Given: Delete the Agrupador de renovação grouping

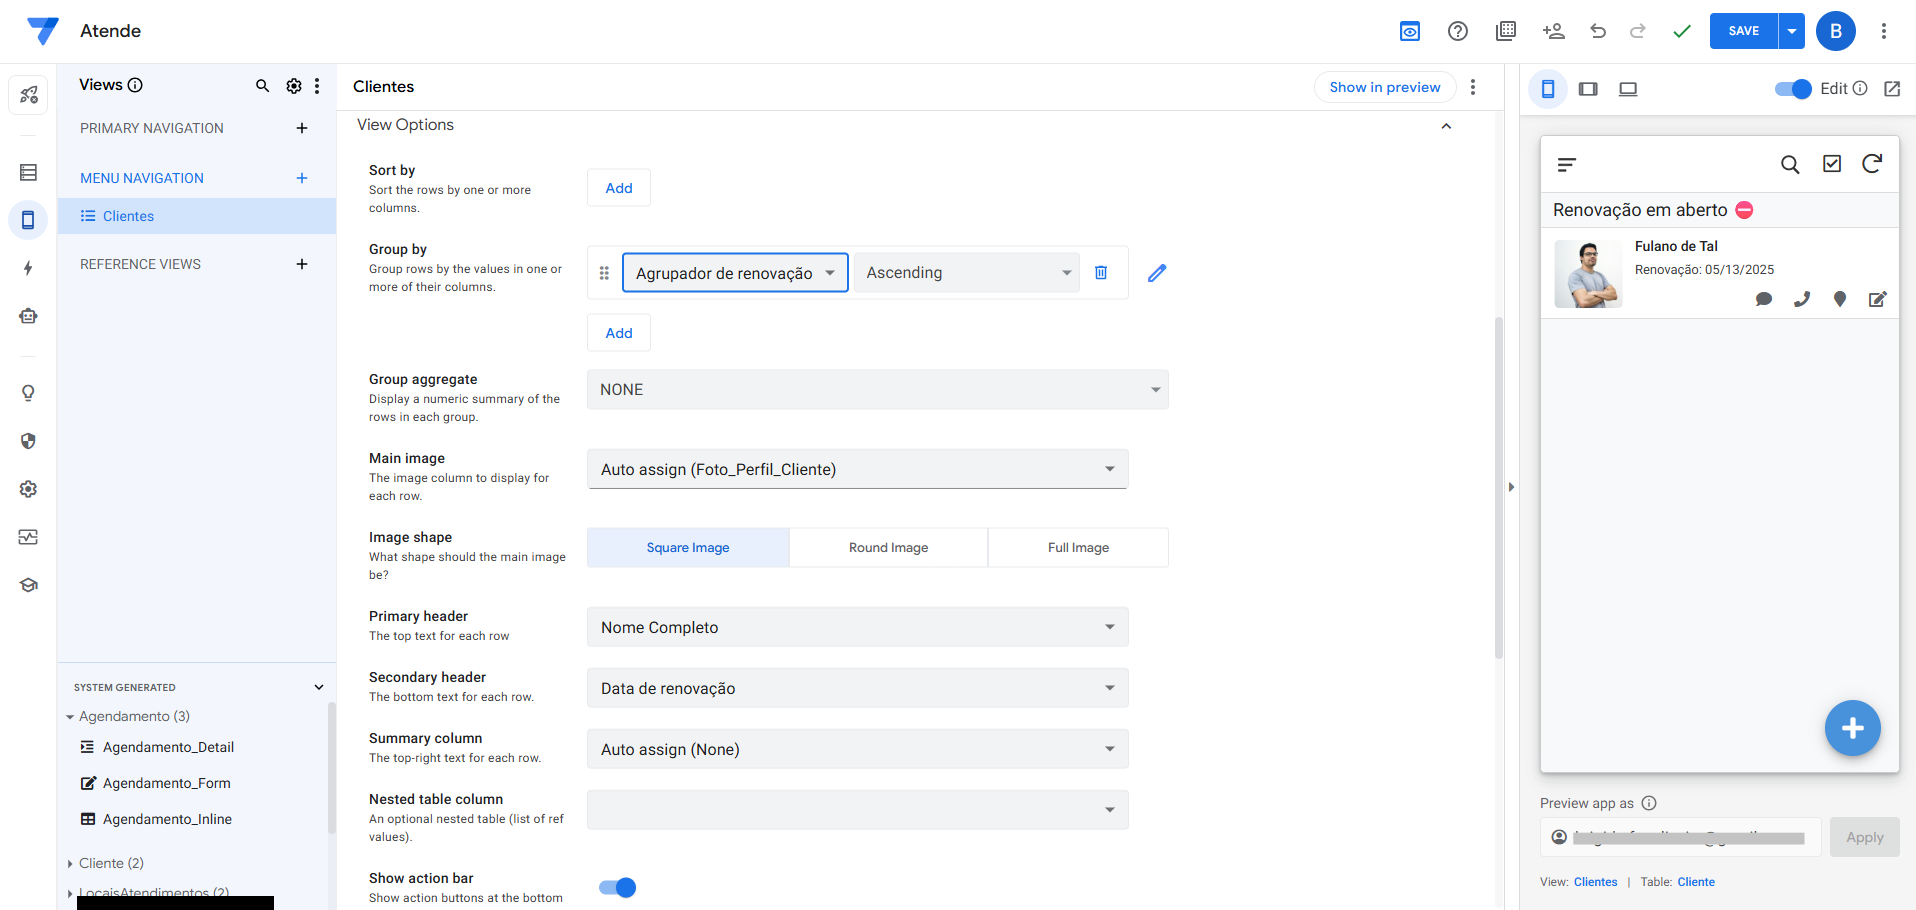Looking at the screenshot, I should tap(1100, 273).
